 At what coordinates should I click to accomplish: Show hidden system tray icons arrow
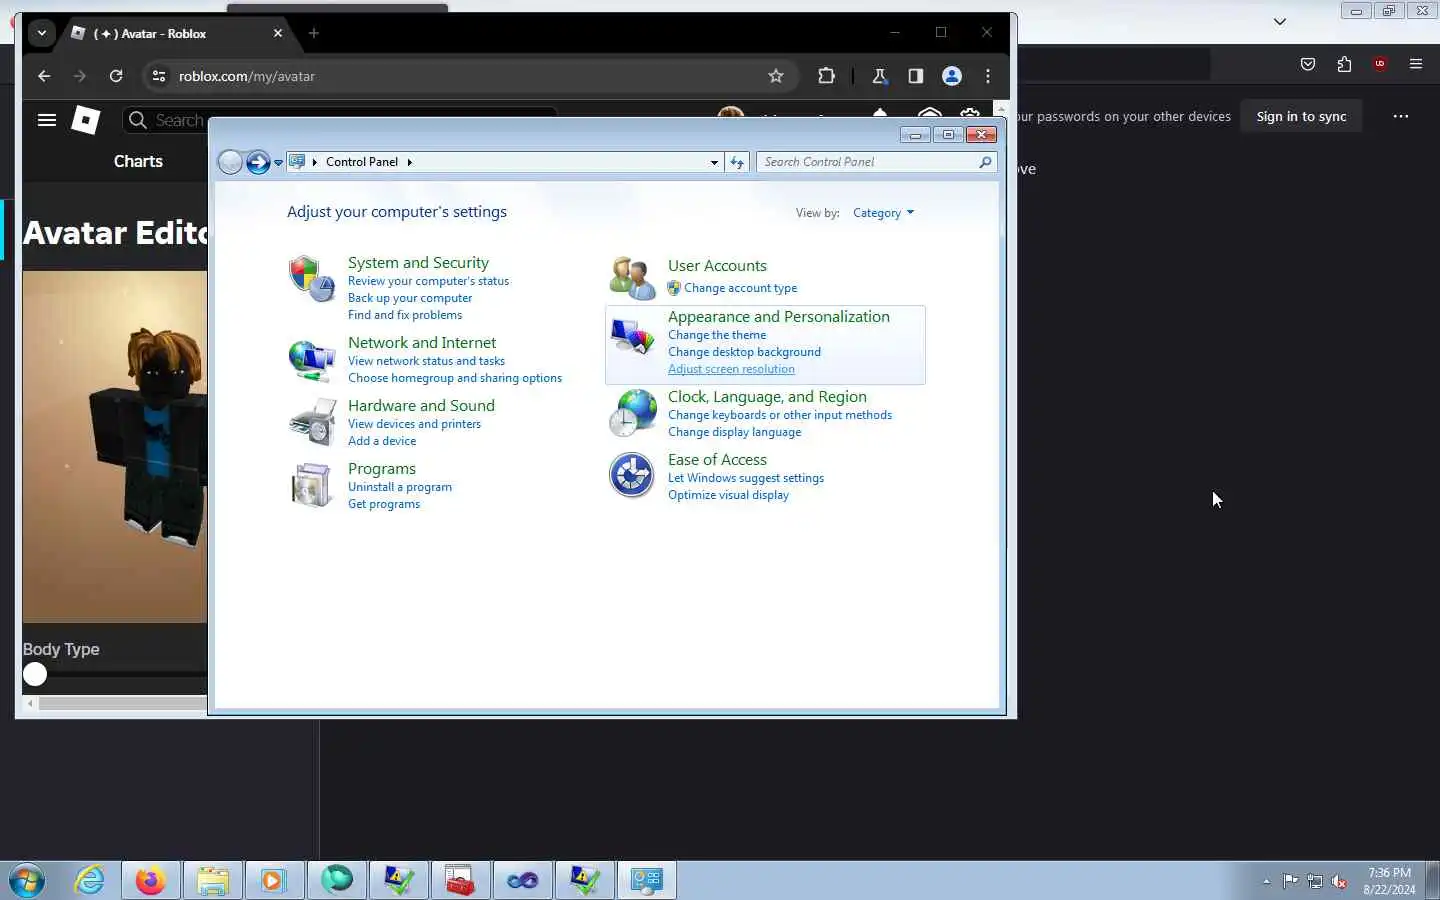[x=1266, y=881]
